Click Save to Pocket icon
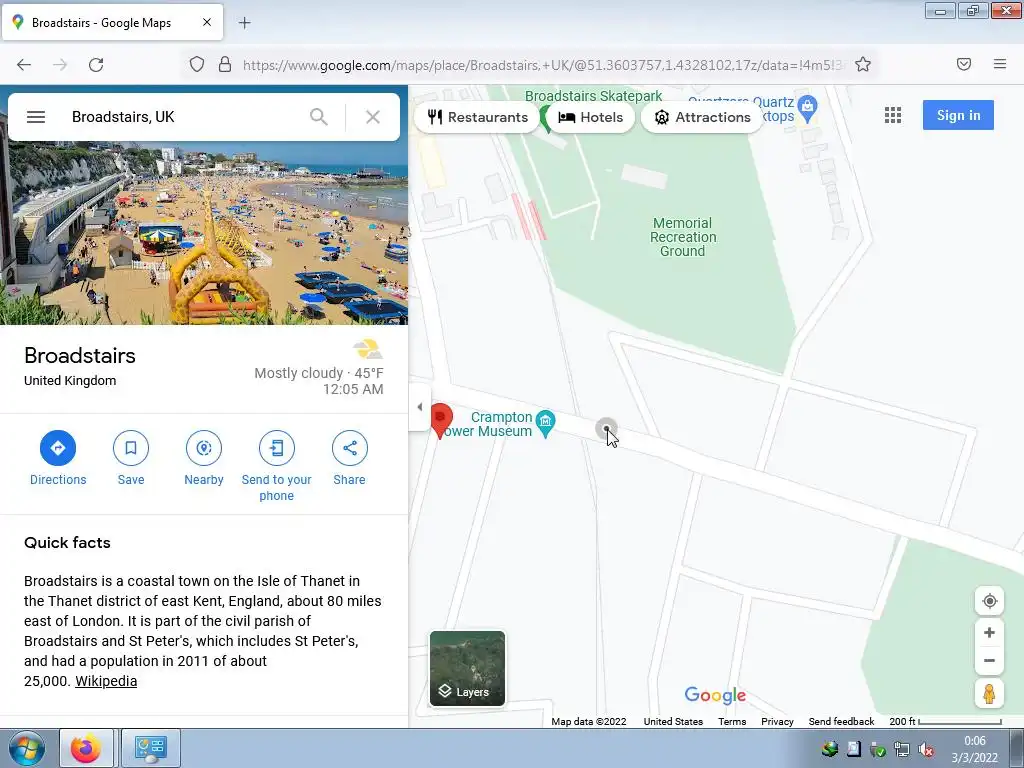Screen dimensions: 1024x768 (x=963, y=64)
